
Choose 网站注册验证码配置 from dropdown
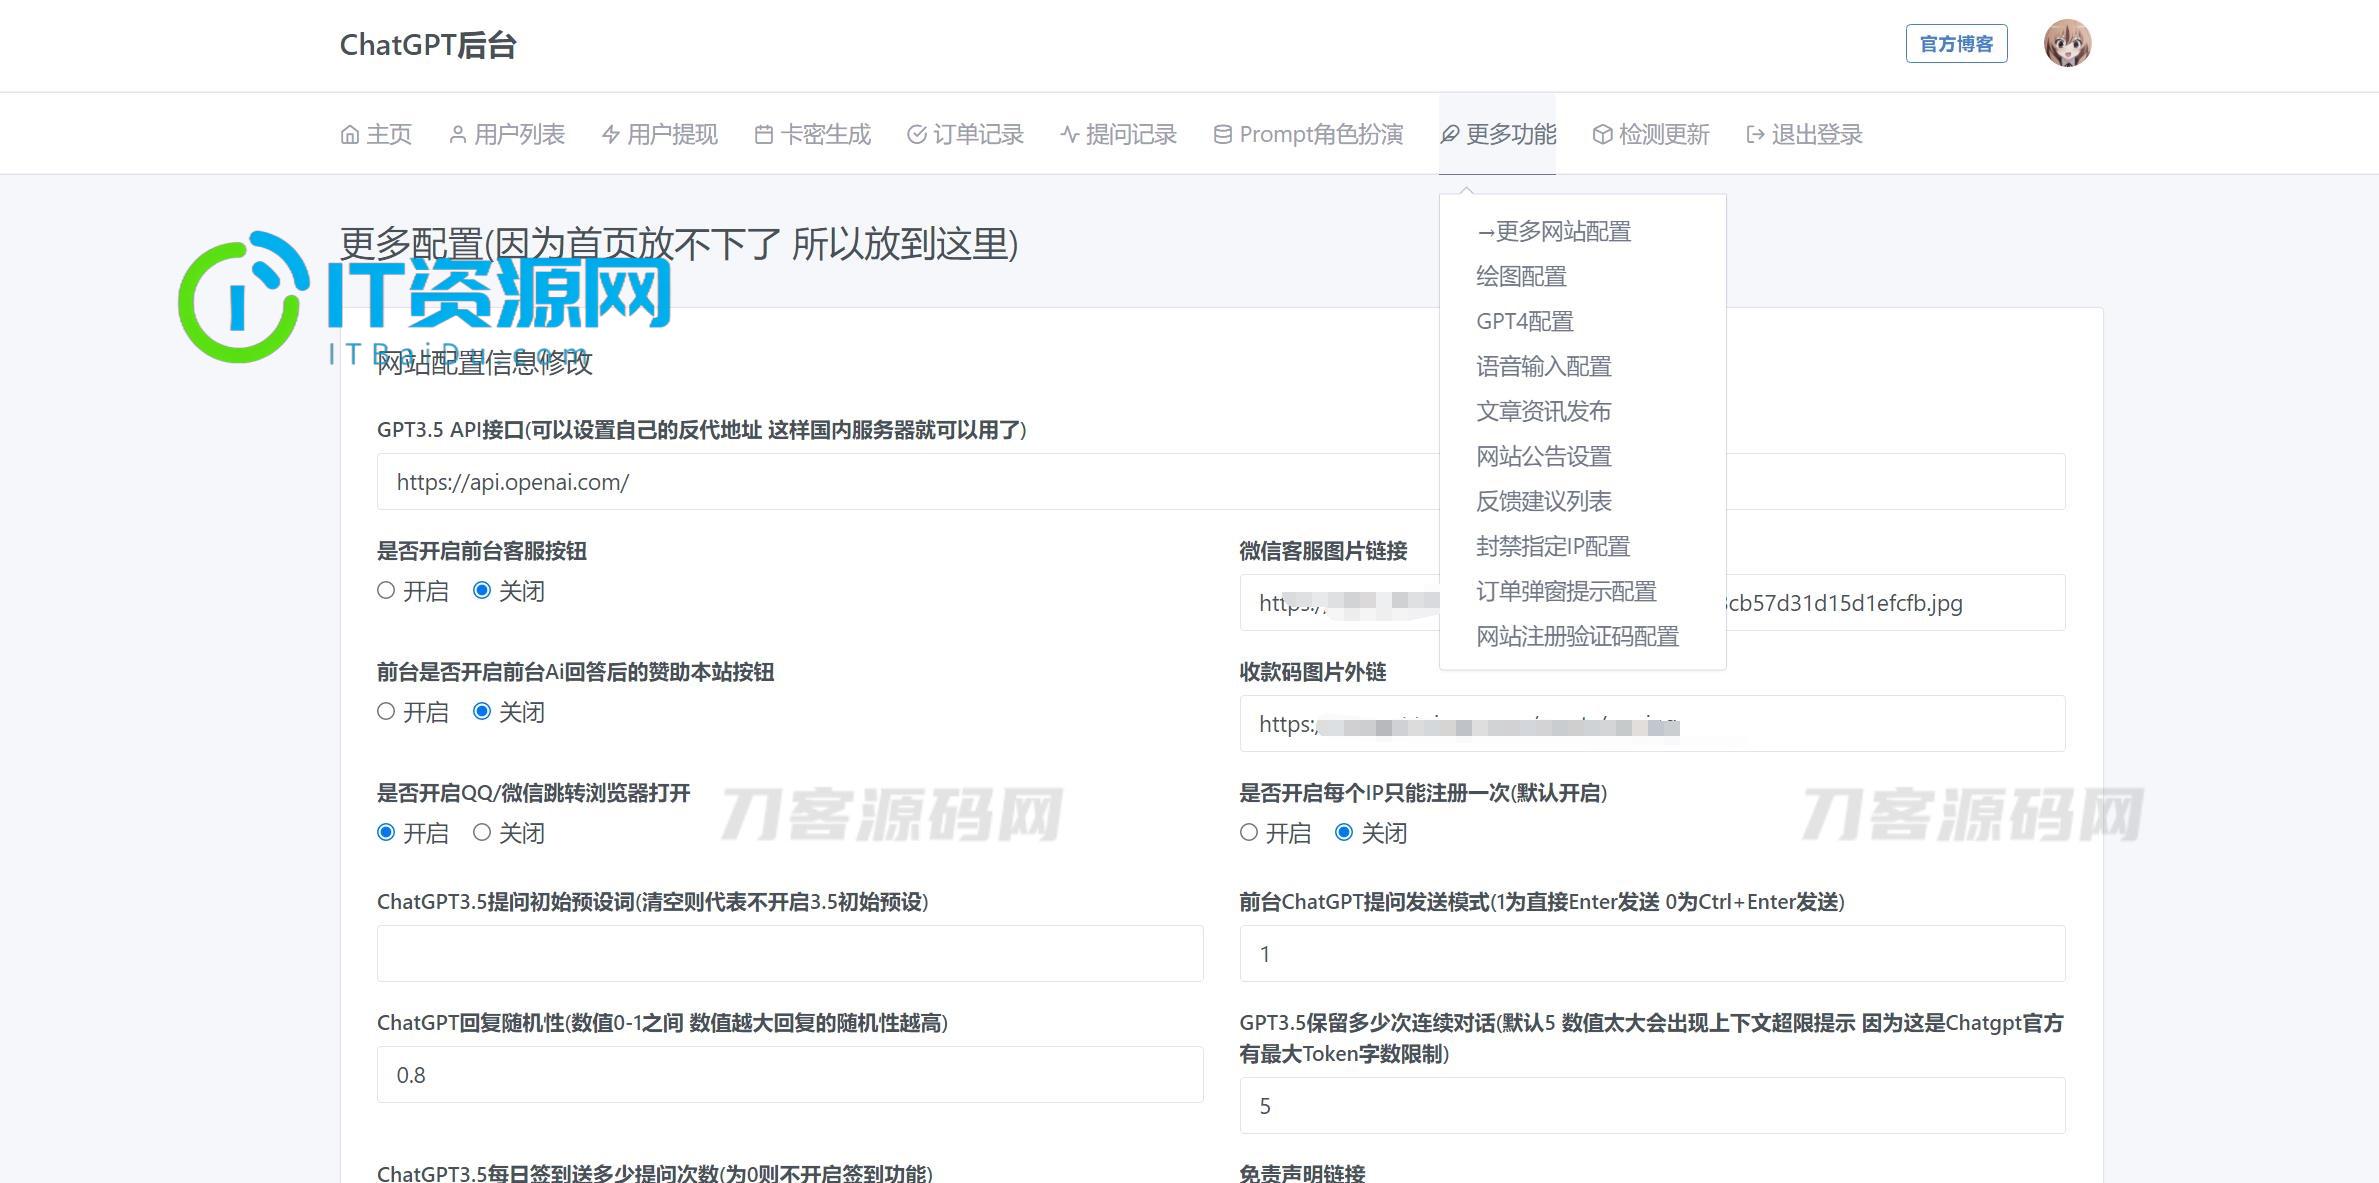point(1578,637)
